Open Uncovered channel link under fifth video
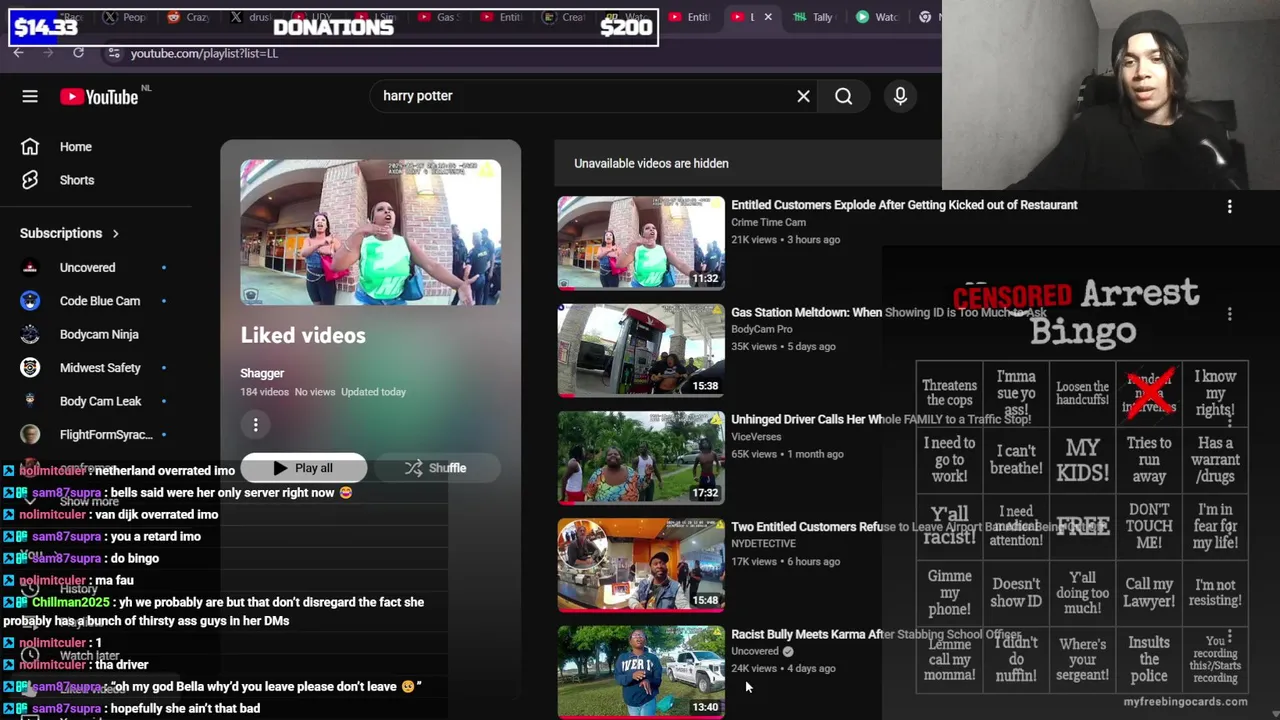Image resolution: width=1280 pixels, height=720 pixels. point(755,651)
